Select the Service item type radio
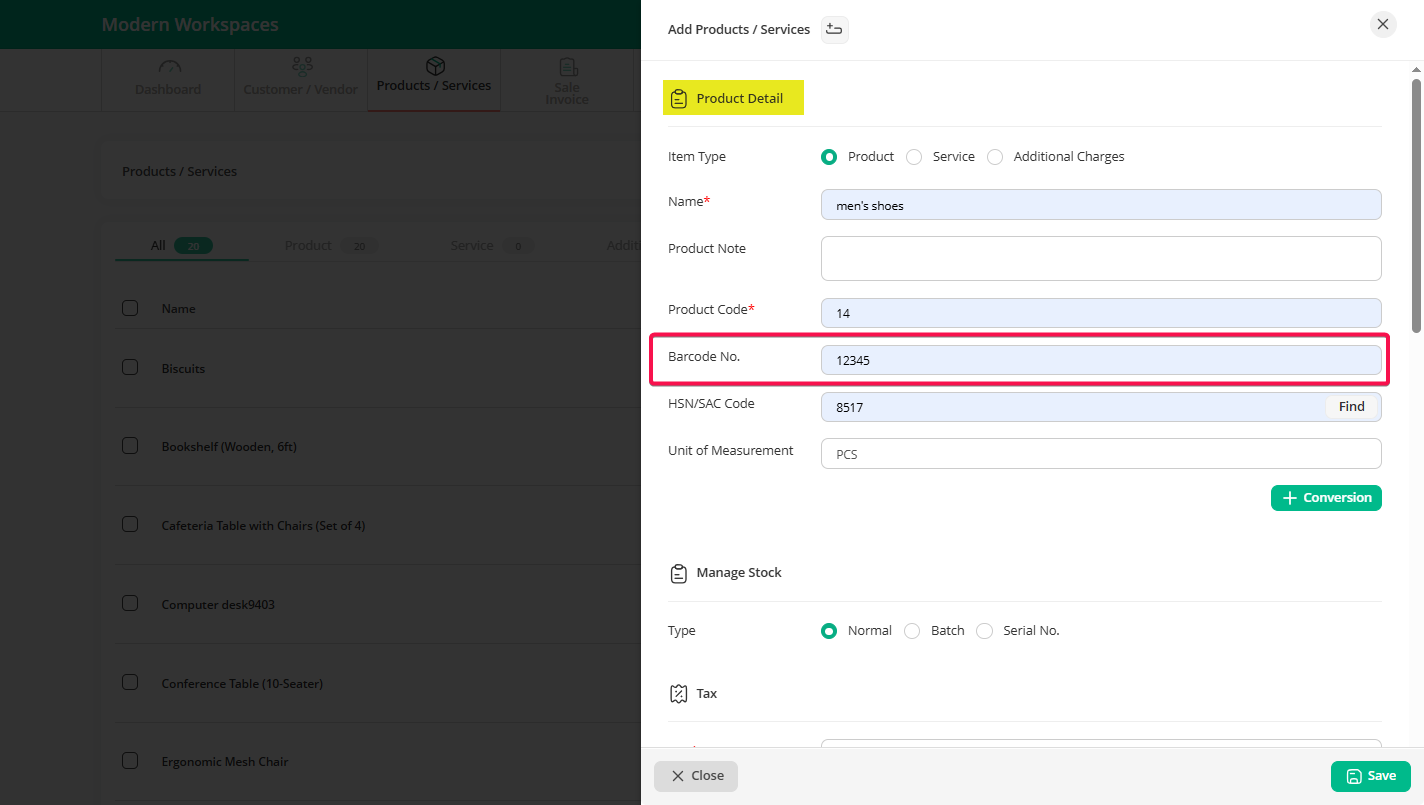The image size is (1424, 805). click(914, 157)
